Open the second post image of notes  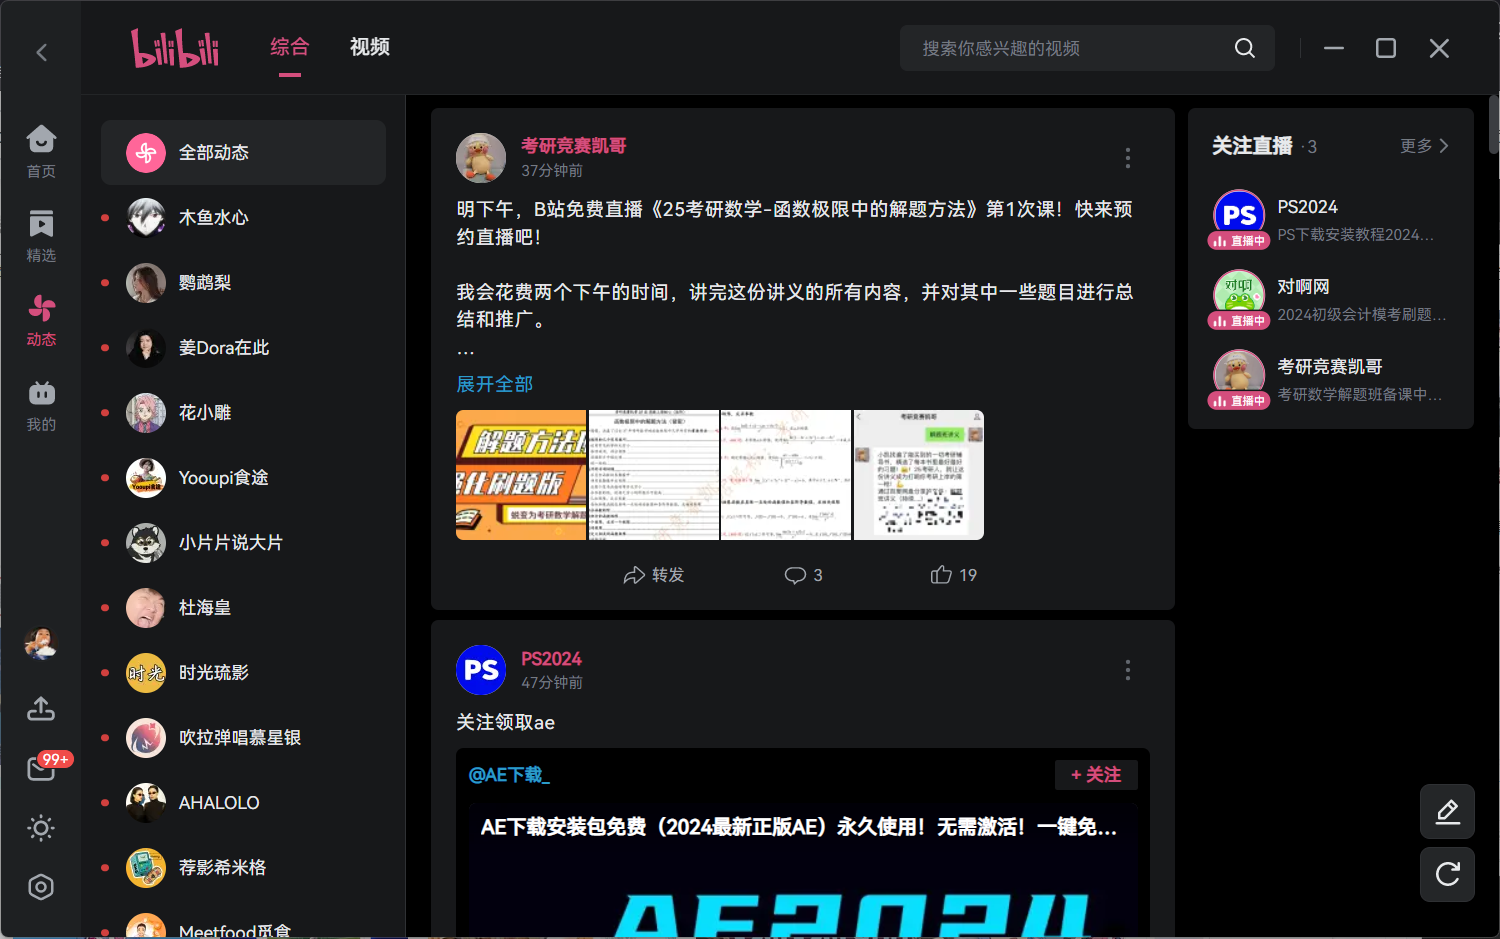coord(654,475)
